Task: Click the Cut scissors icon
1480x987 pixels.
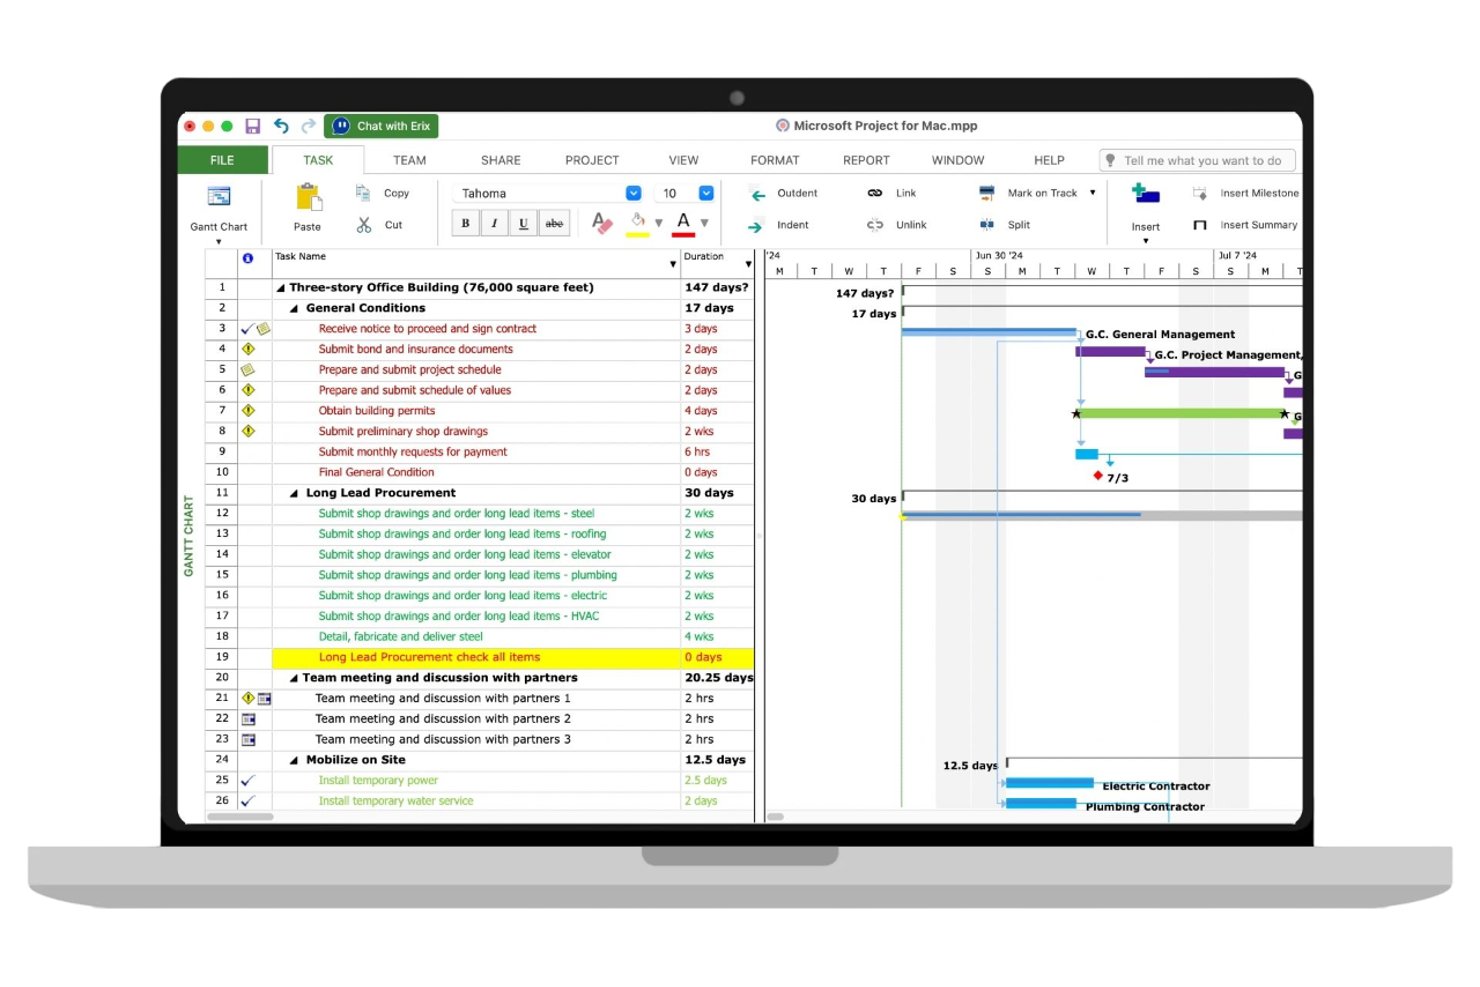Action: 364,225
